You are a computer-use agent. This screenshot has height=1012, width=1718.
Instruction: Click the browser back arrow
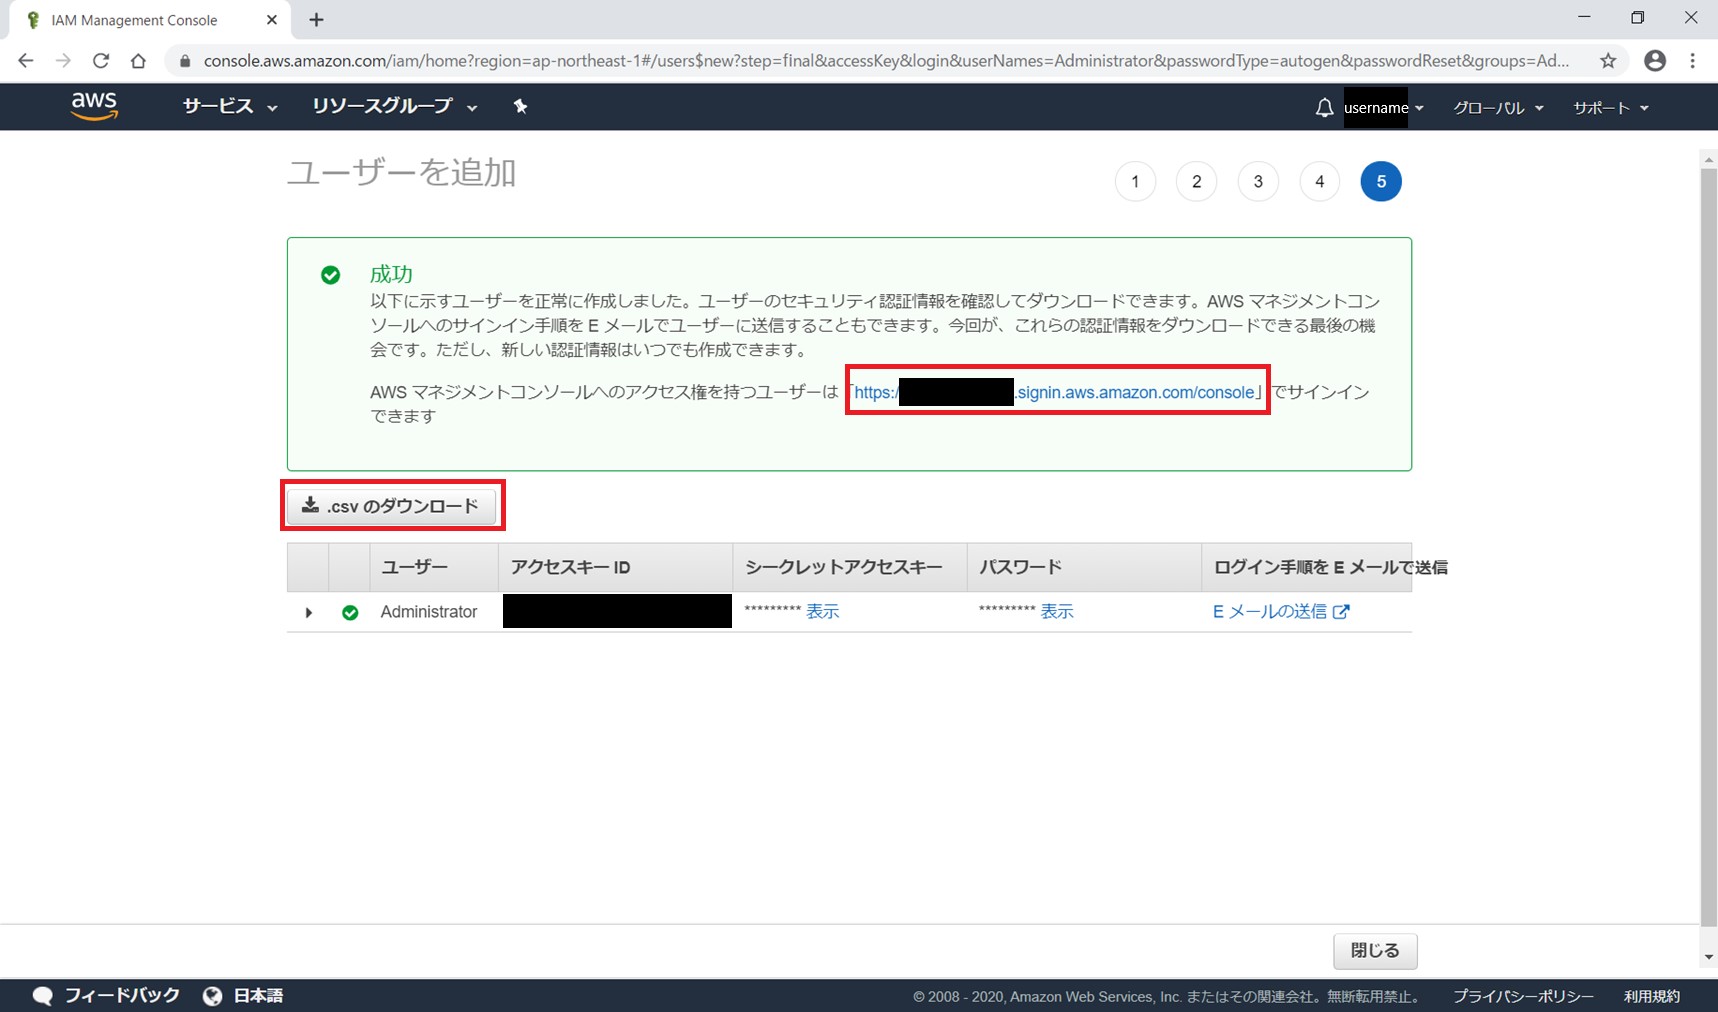click(x=26, y=60)
